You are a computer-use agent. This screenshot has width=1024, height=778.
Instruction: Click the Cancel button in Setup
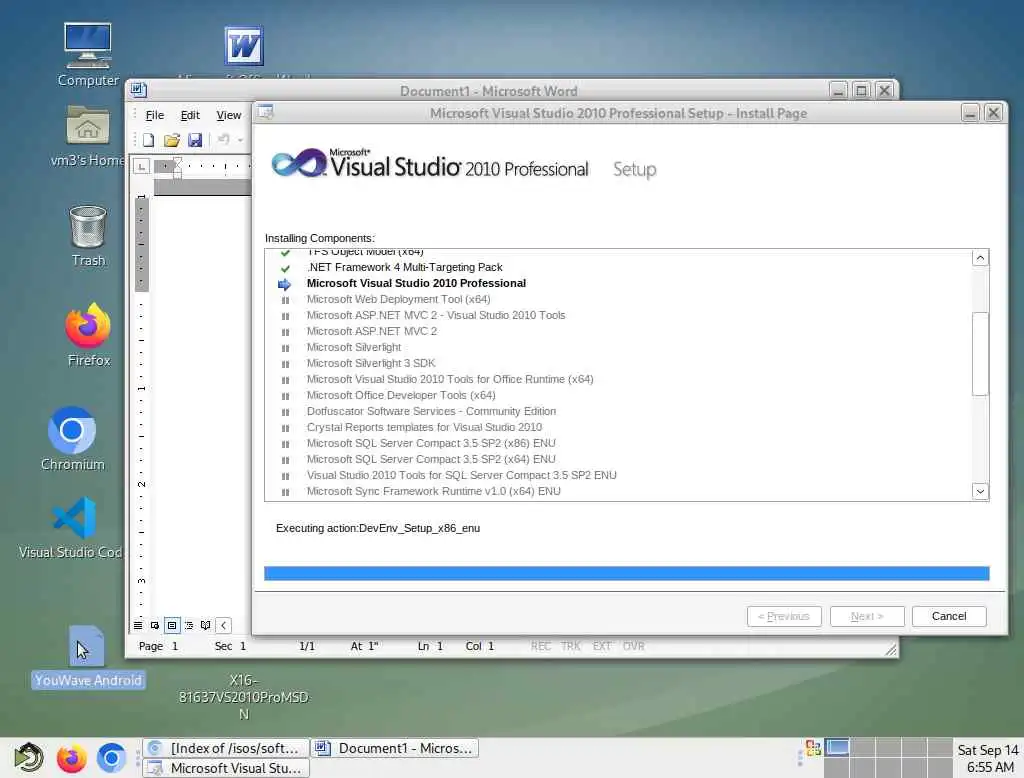[949, 616]
